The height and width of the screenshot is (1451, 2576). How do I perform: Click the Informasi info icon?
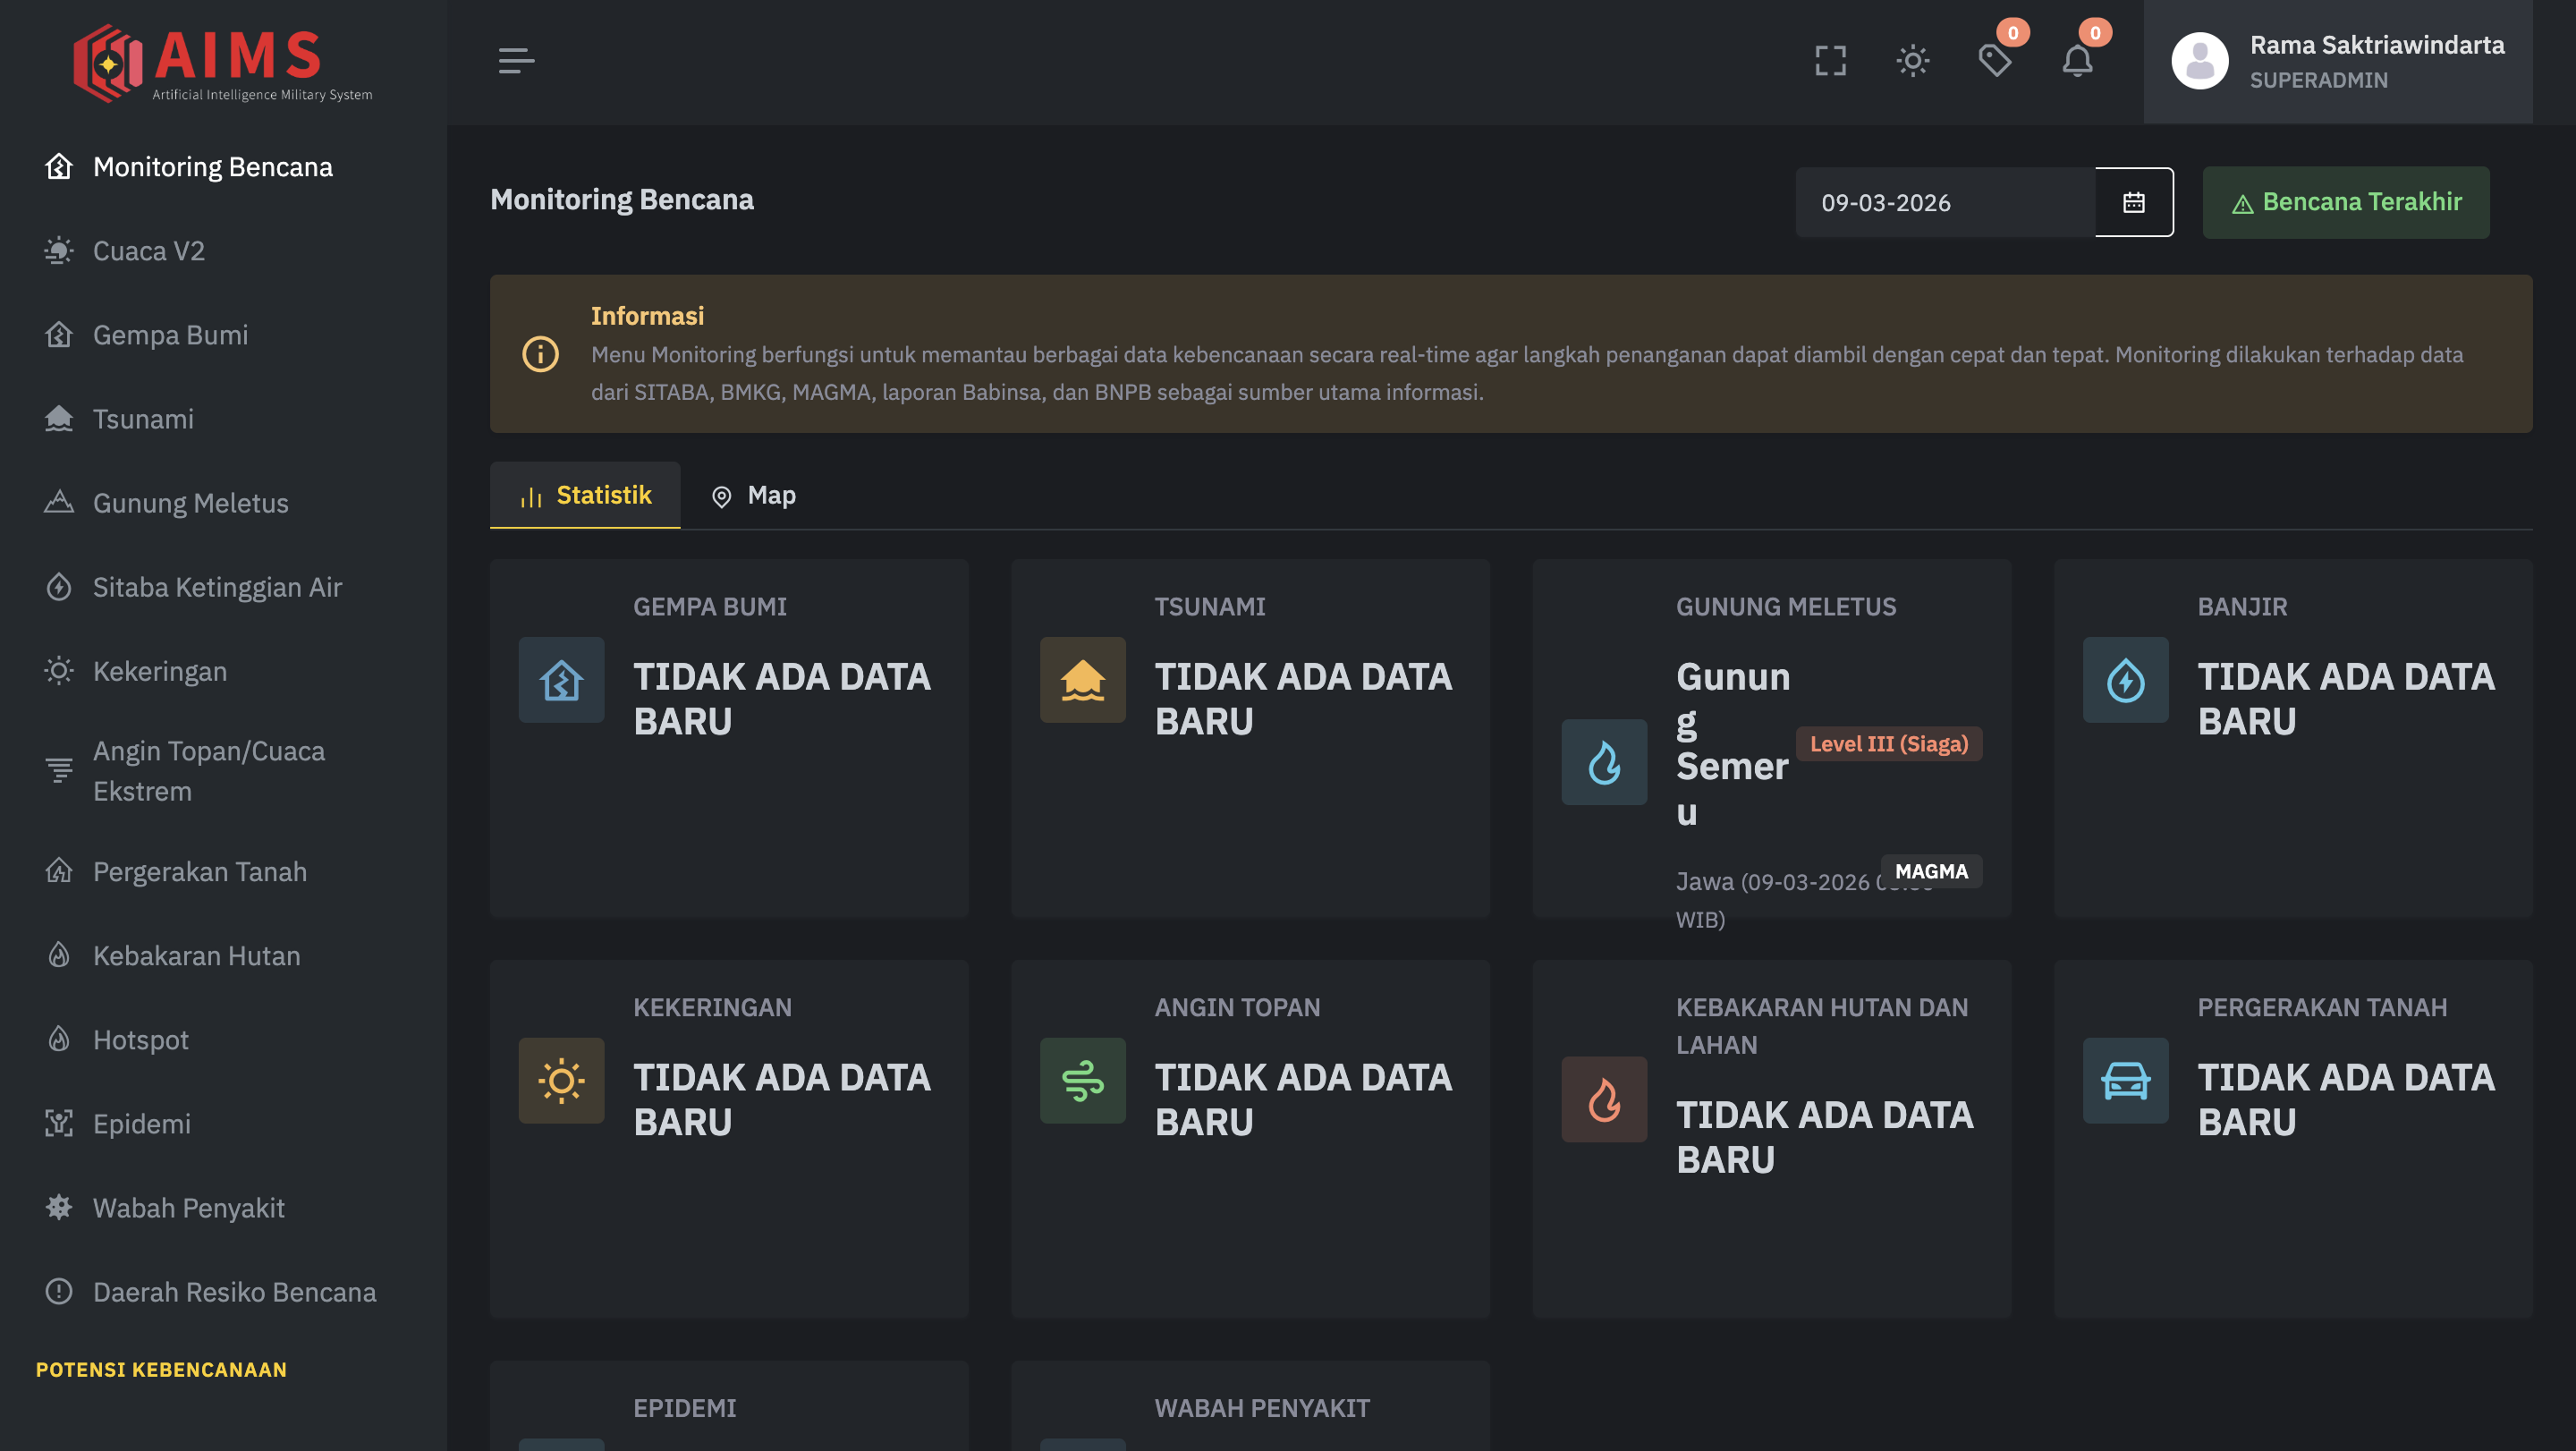(x=540, y=354)
